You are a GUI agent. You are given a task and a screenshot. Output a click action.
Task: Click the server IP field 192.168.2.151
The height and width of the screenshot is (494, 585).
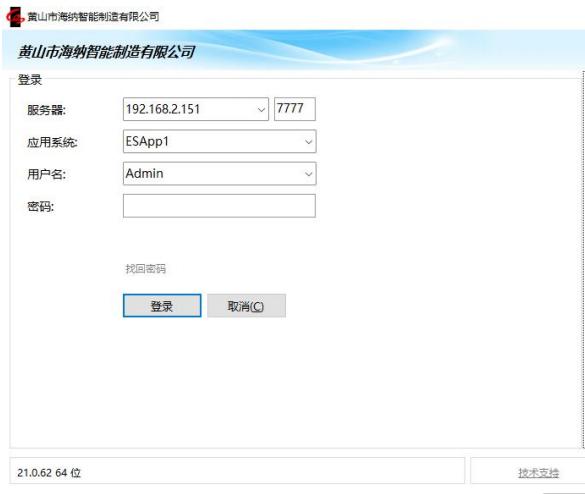tap(195, 109)
